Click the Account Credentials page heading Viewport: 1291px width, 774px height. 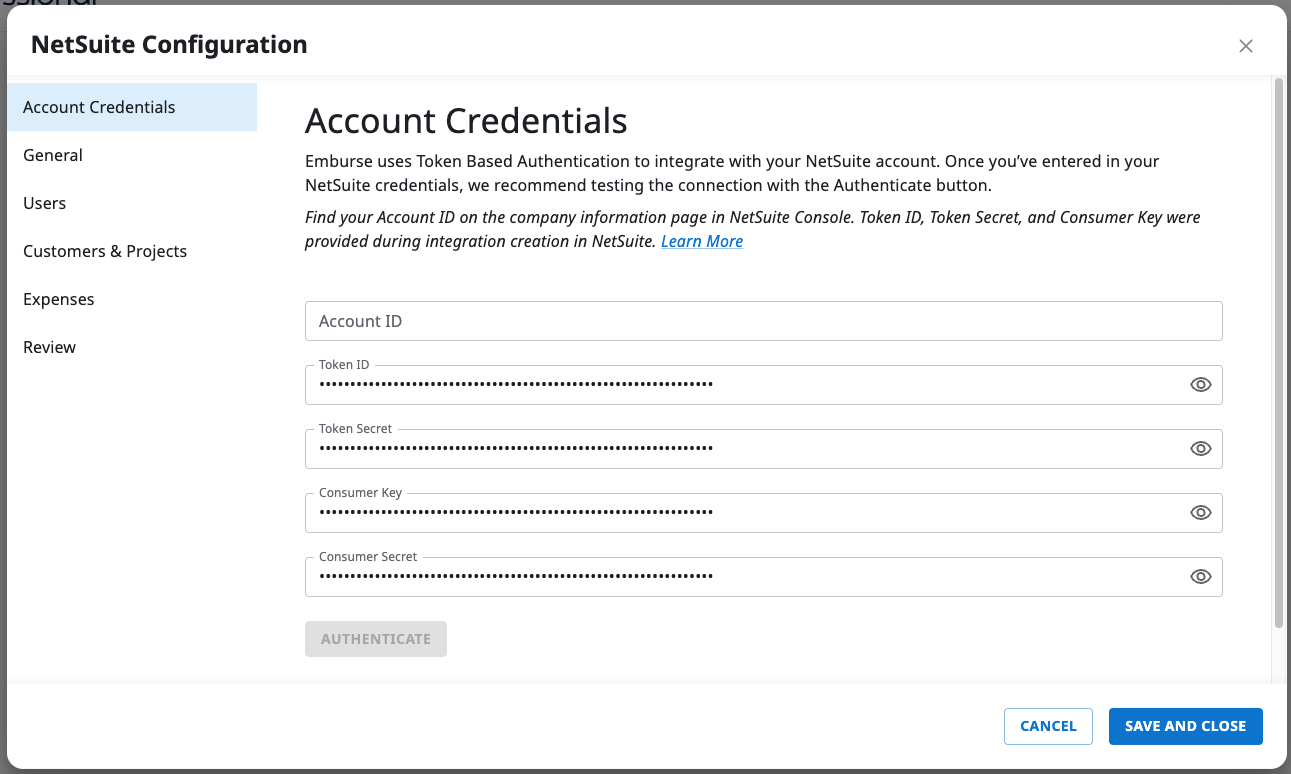click(466, 121)
